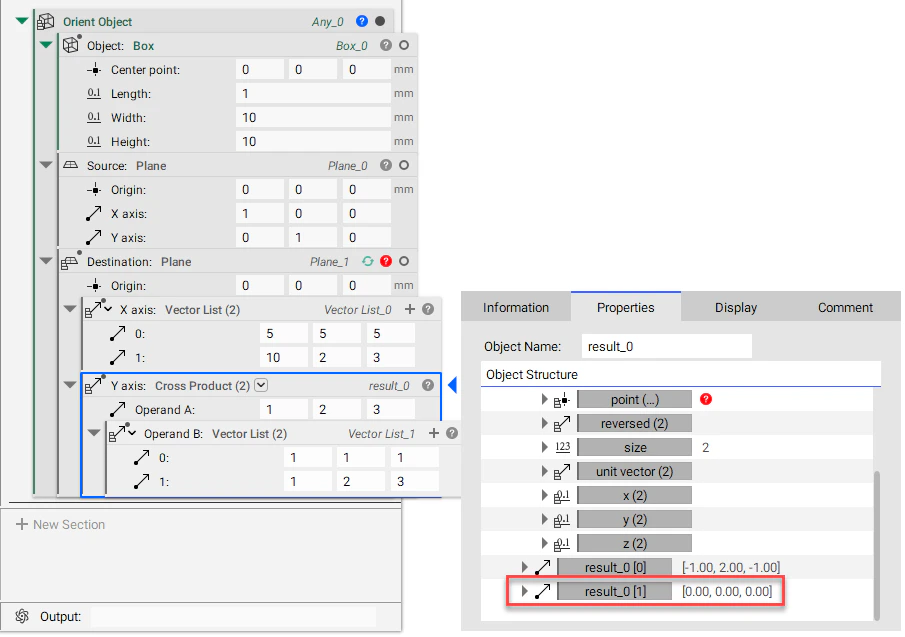
Task: Click the green refresh icon on Plane_1
Action: point(368,261)
